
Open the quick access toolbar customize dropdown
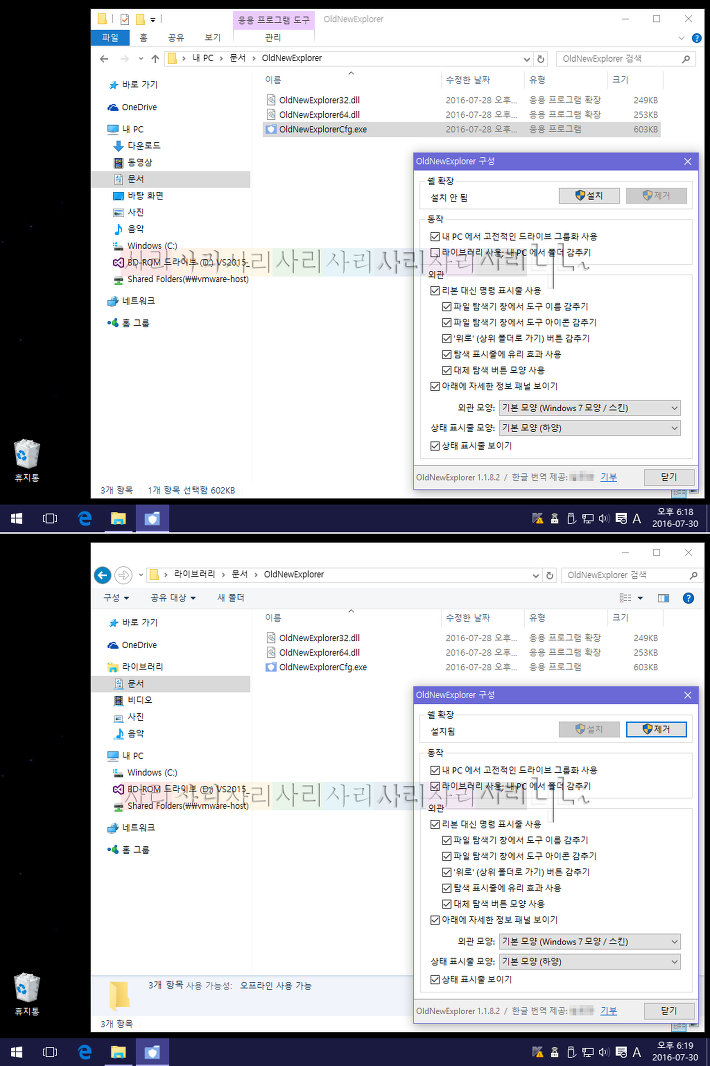pos(153,19)
